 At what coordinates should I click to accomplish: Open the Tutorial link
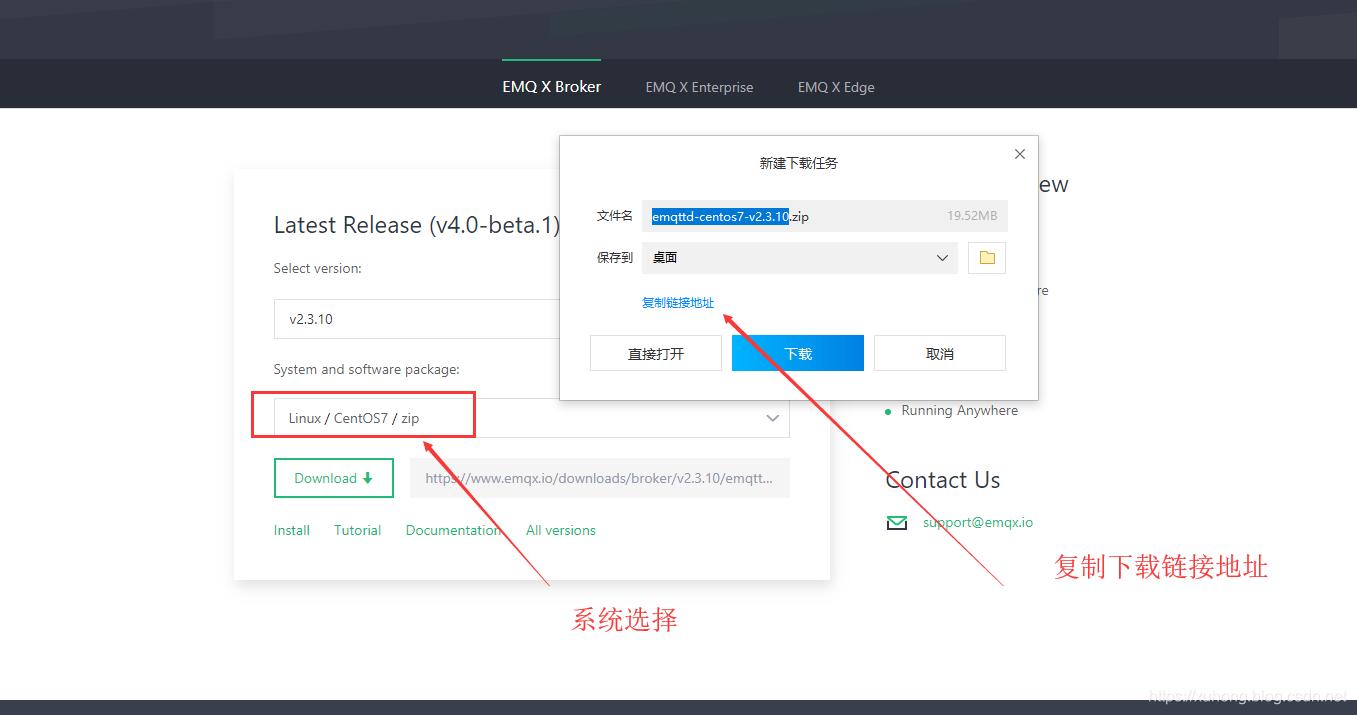tap(358, 530)
